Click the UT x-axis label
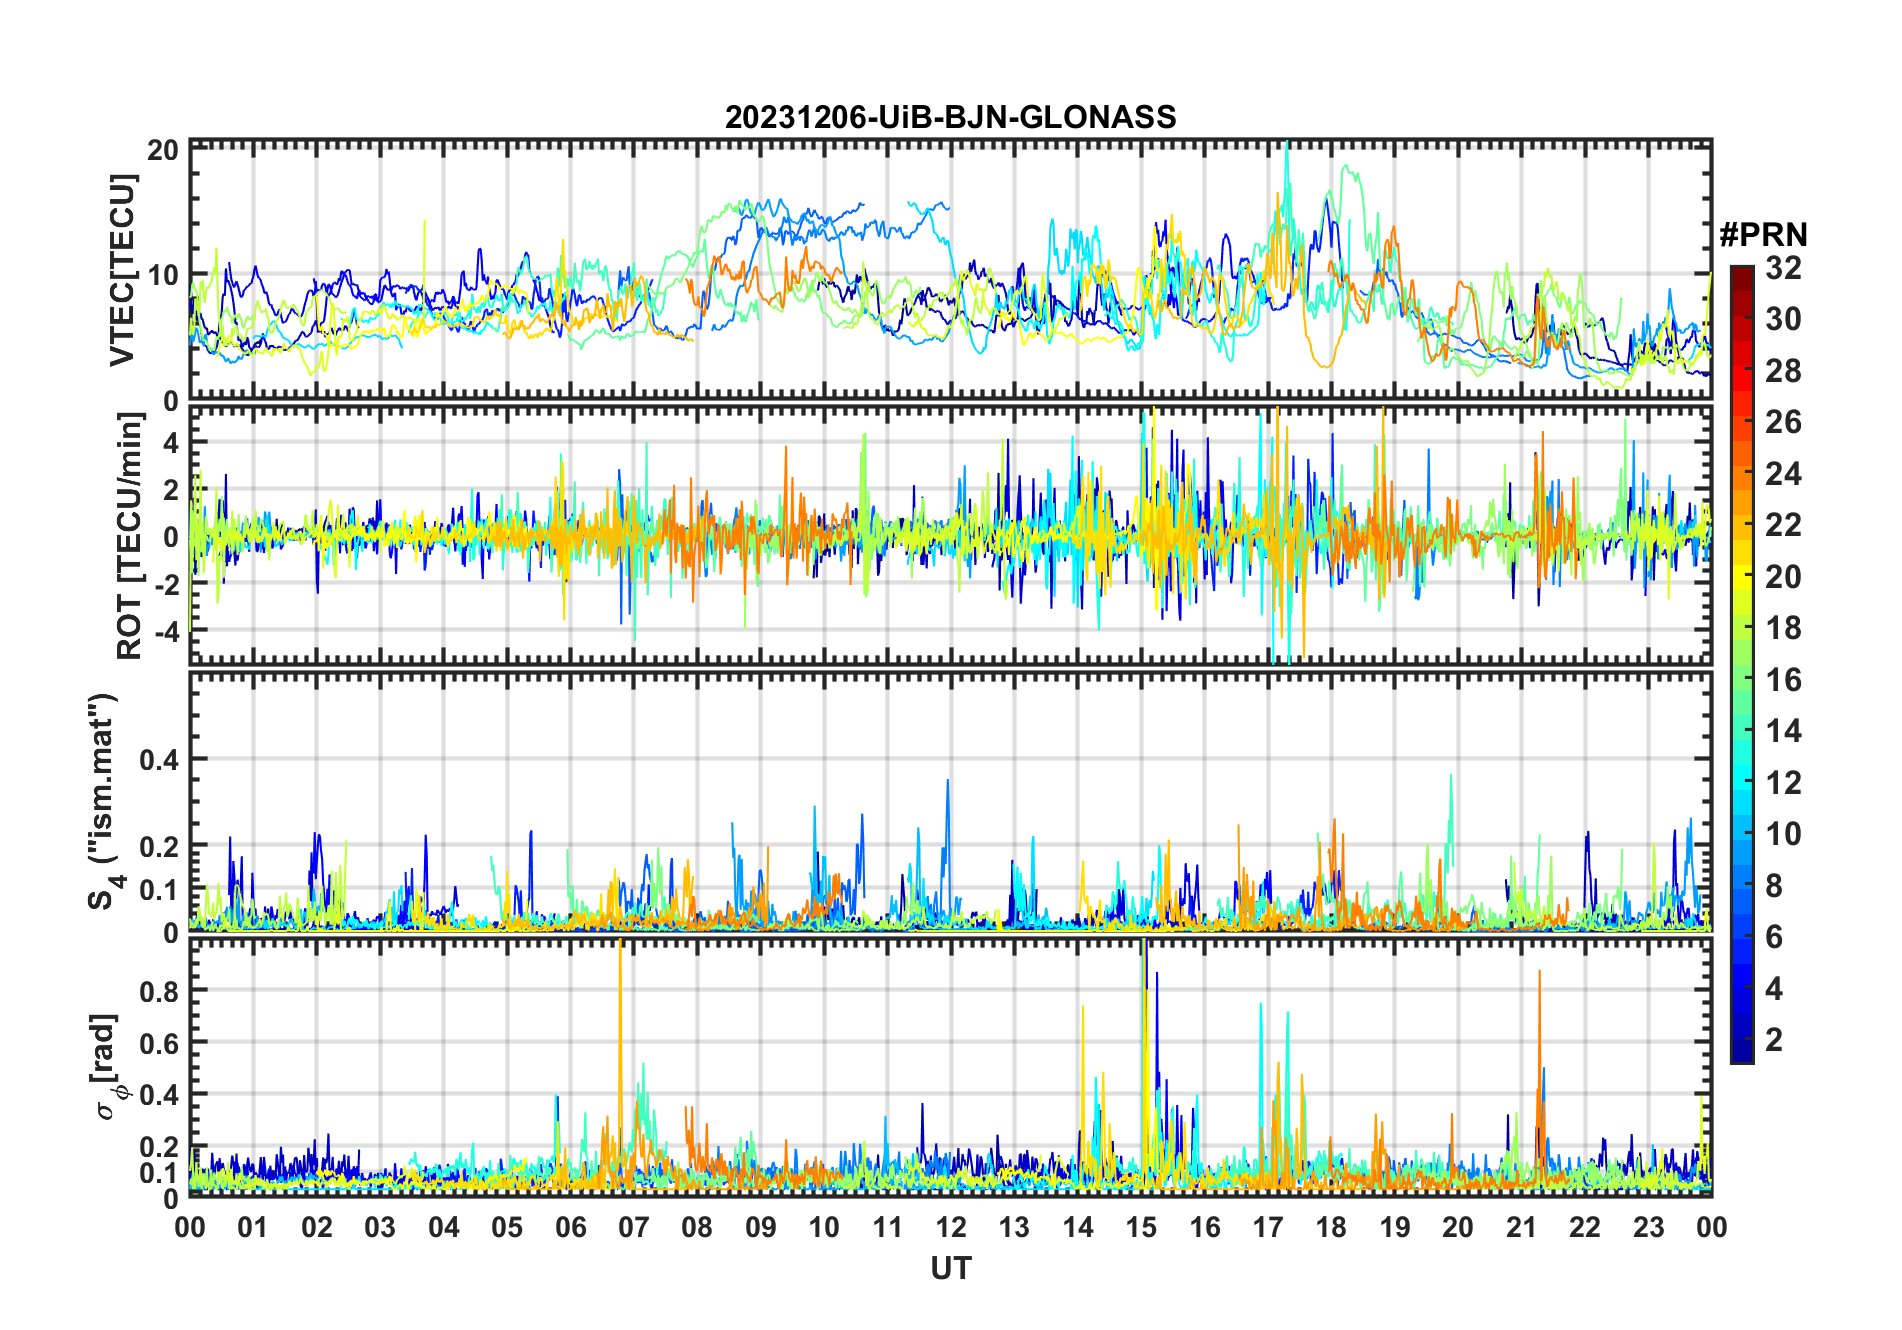1902x1330 pixels. (x=950, y=1268)
